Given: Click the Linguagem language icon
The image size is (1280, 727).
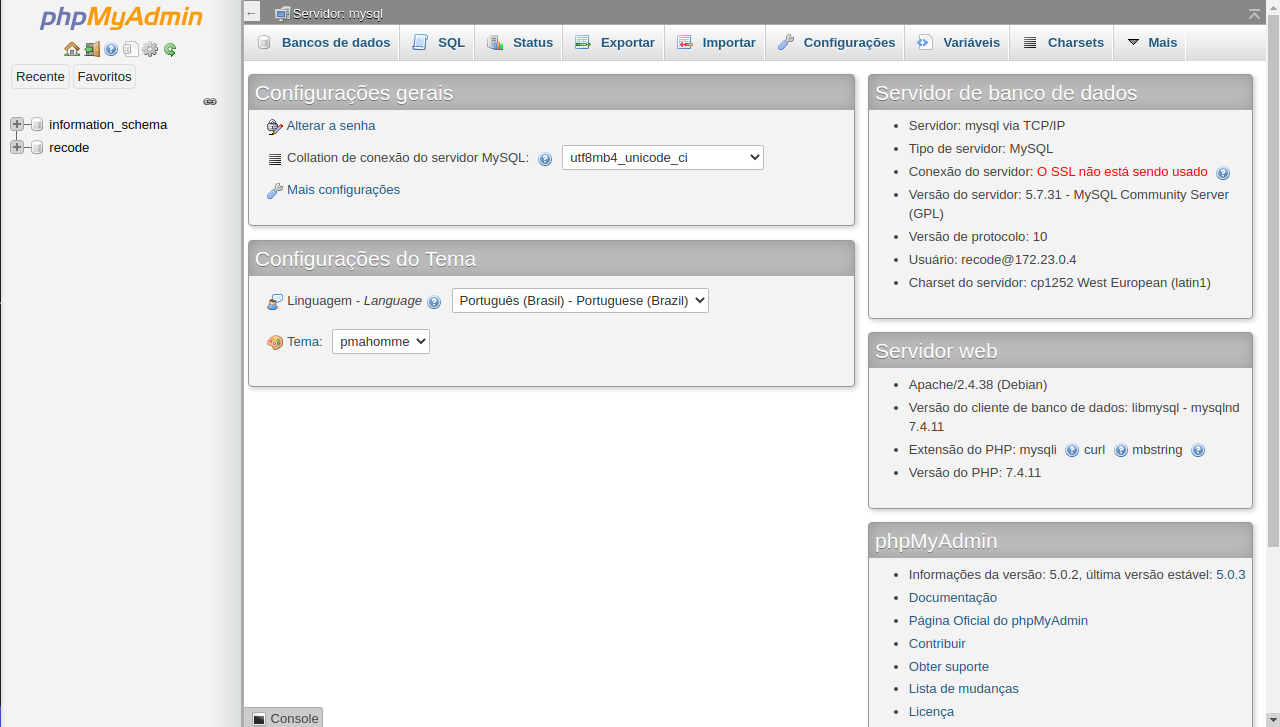Looking at the screenshot, I should click(x=275, y=301).
